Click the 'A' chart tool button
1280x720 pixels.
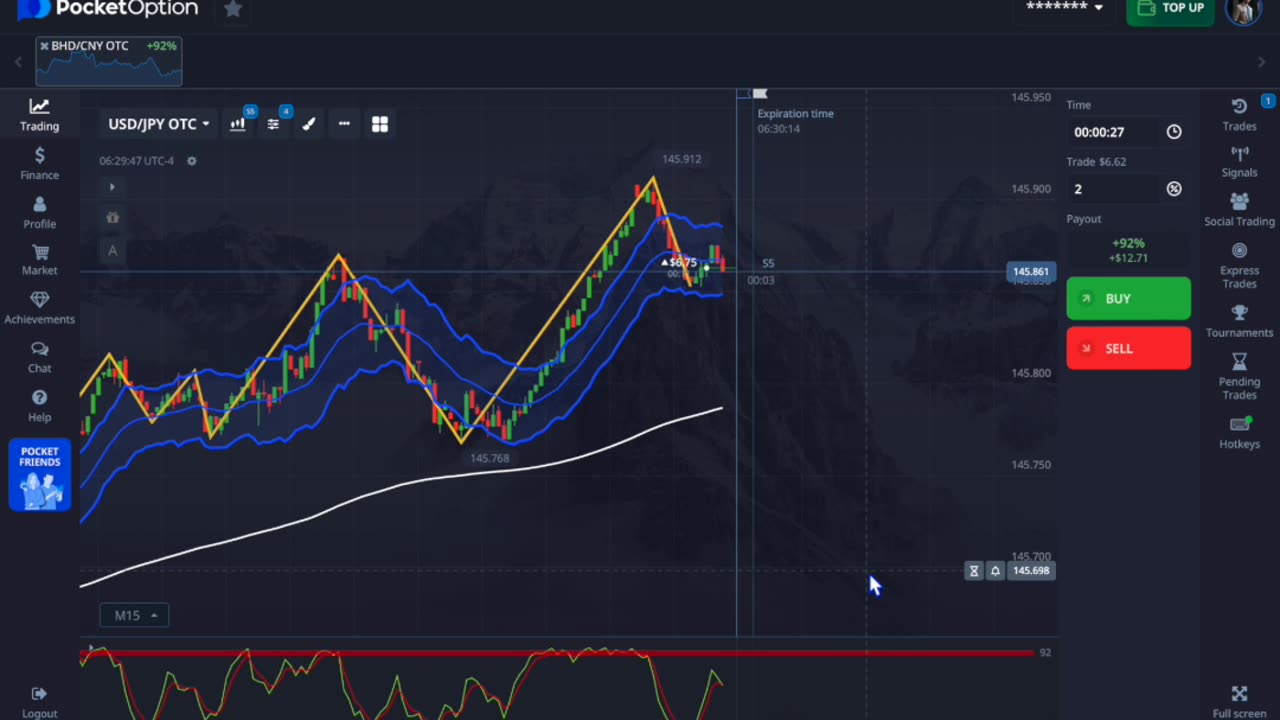[x=112, y=250]
